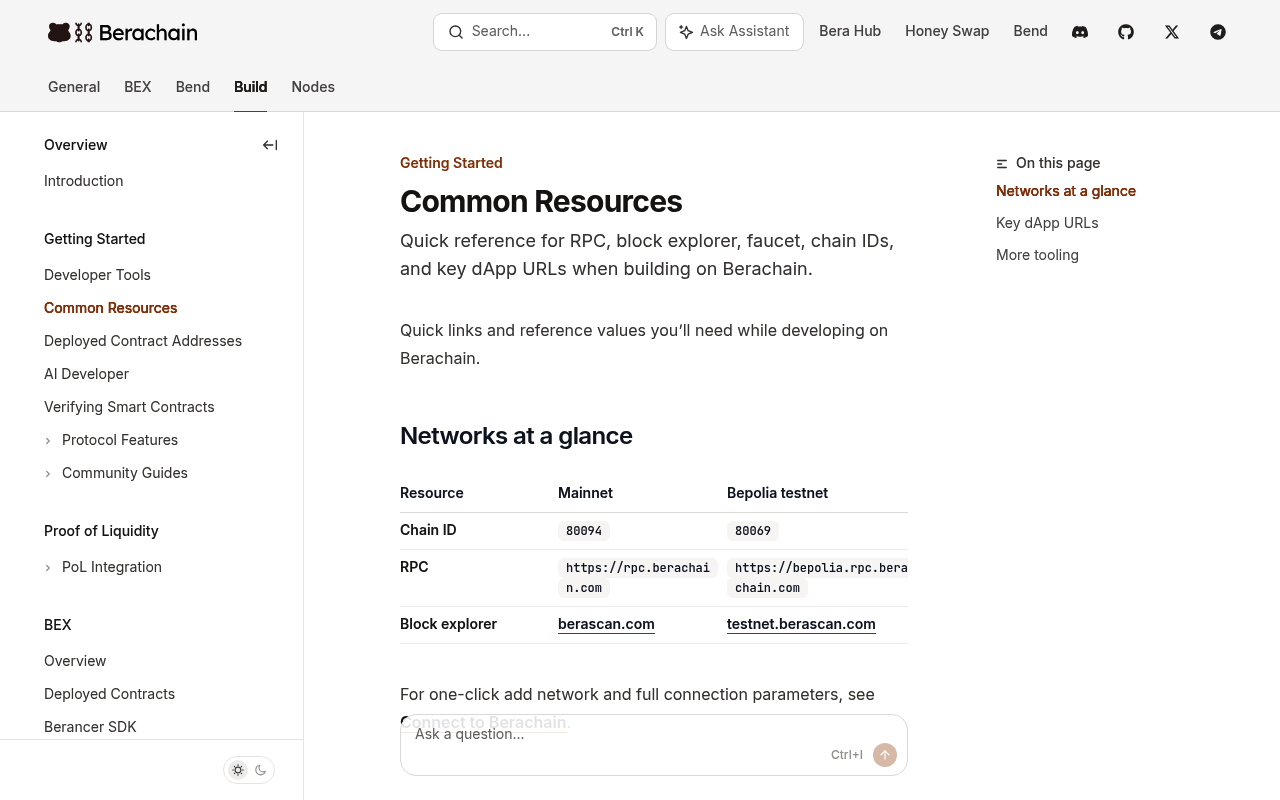
Task: Click Bepolia chain ID 80069
Action: [753, 531]
